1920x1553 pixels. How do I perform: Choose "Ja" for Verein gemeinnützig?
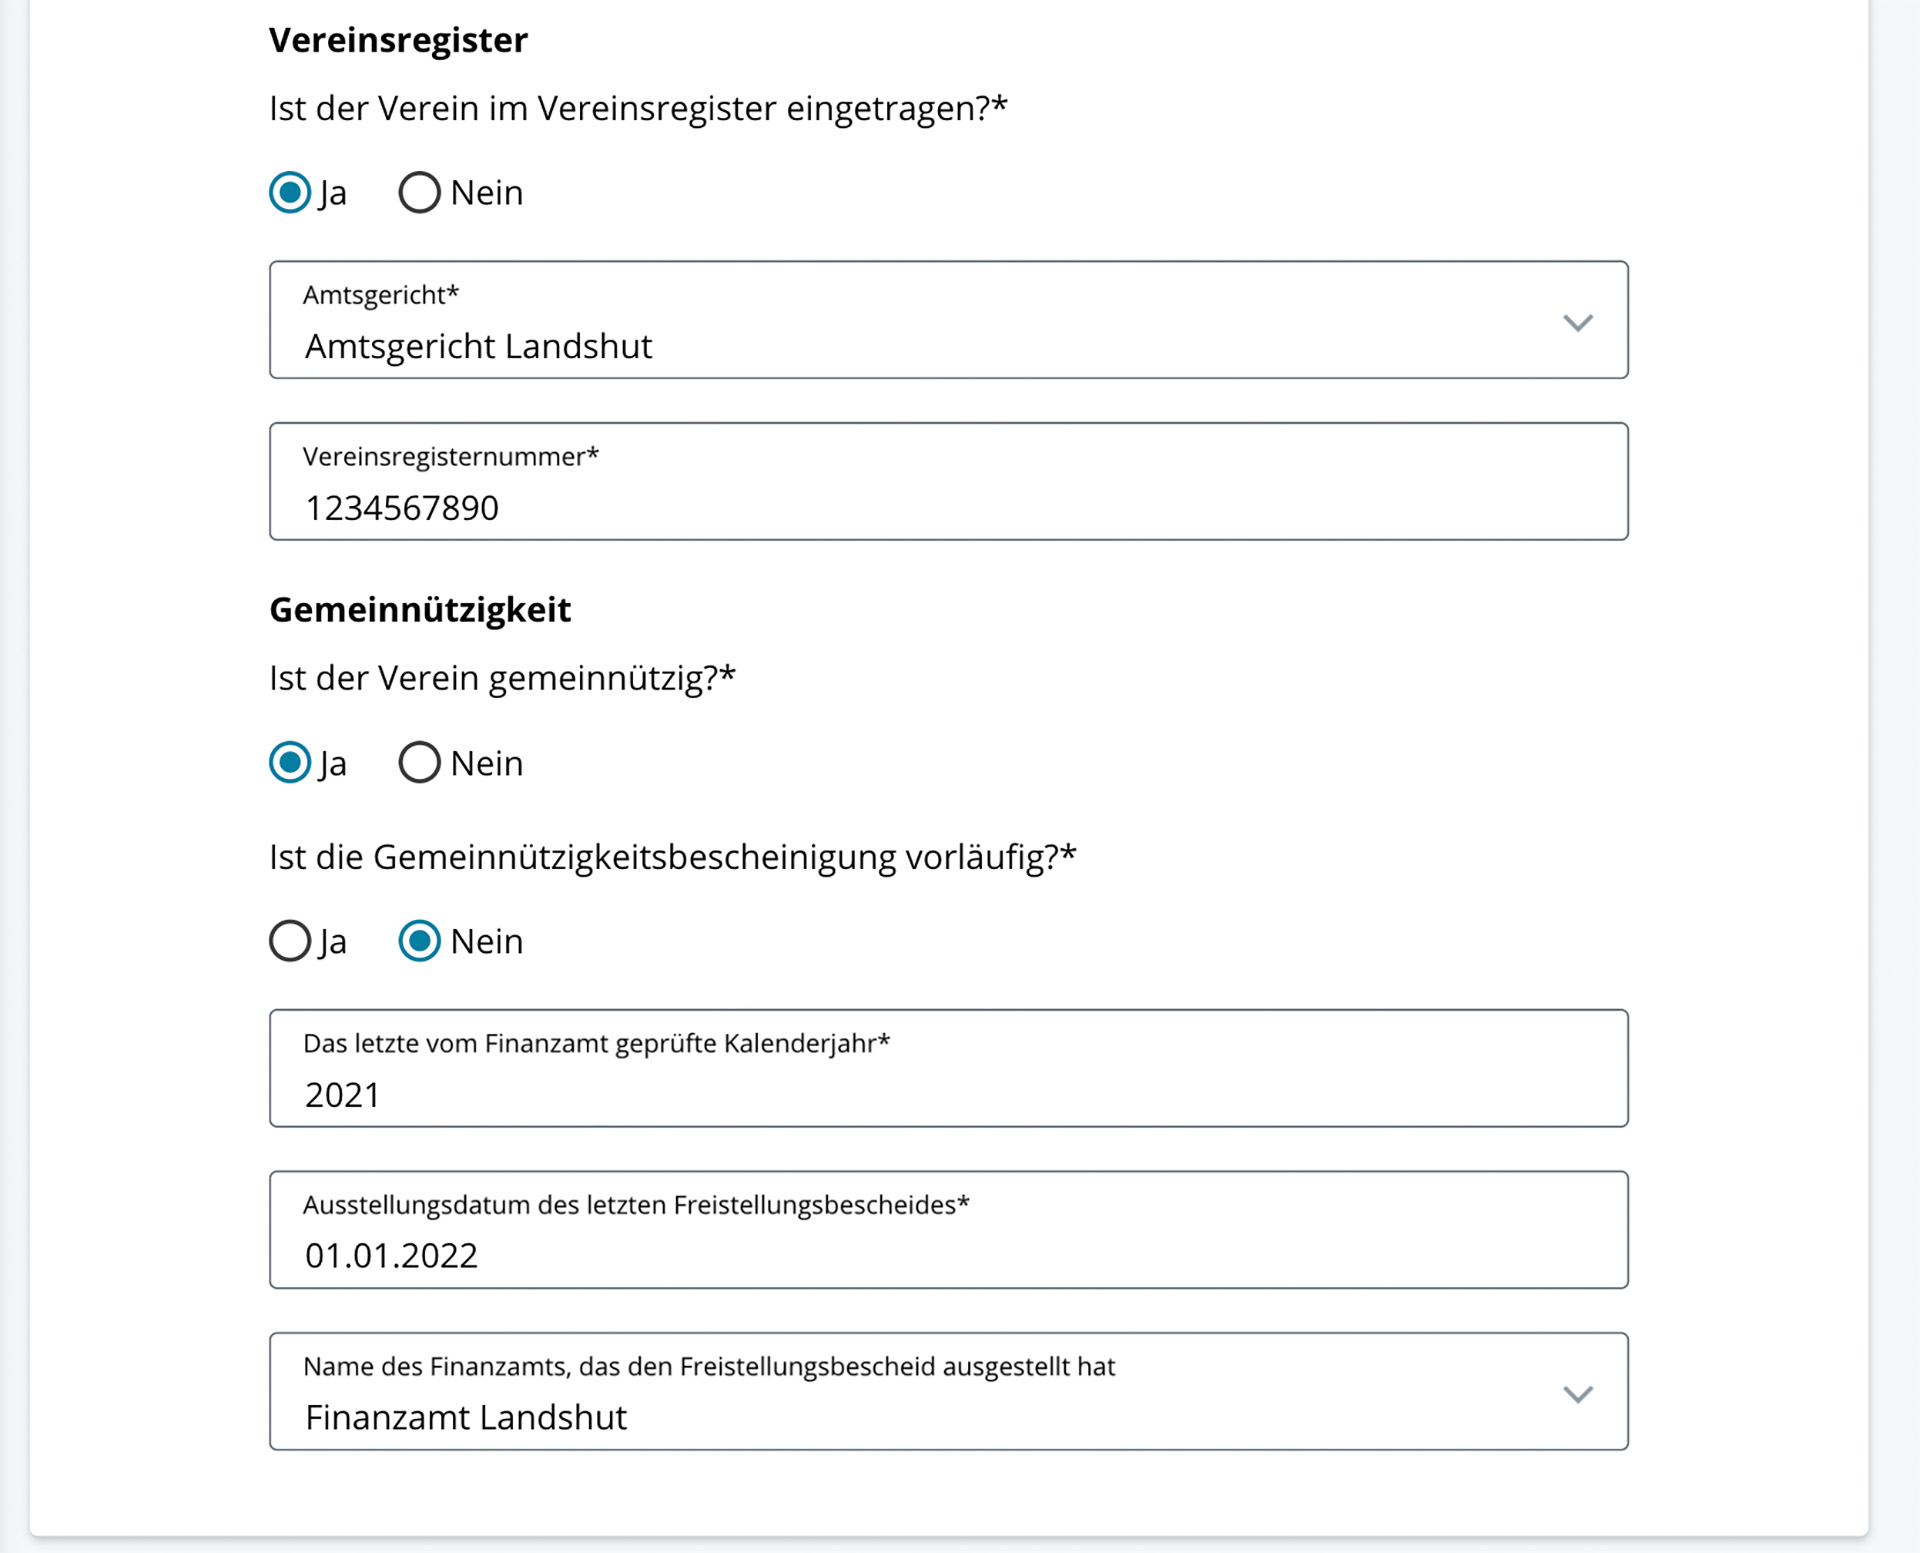pos(290,763)
